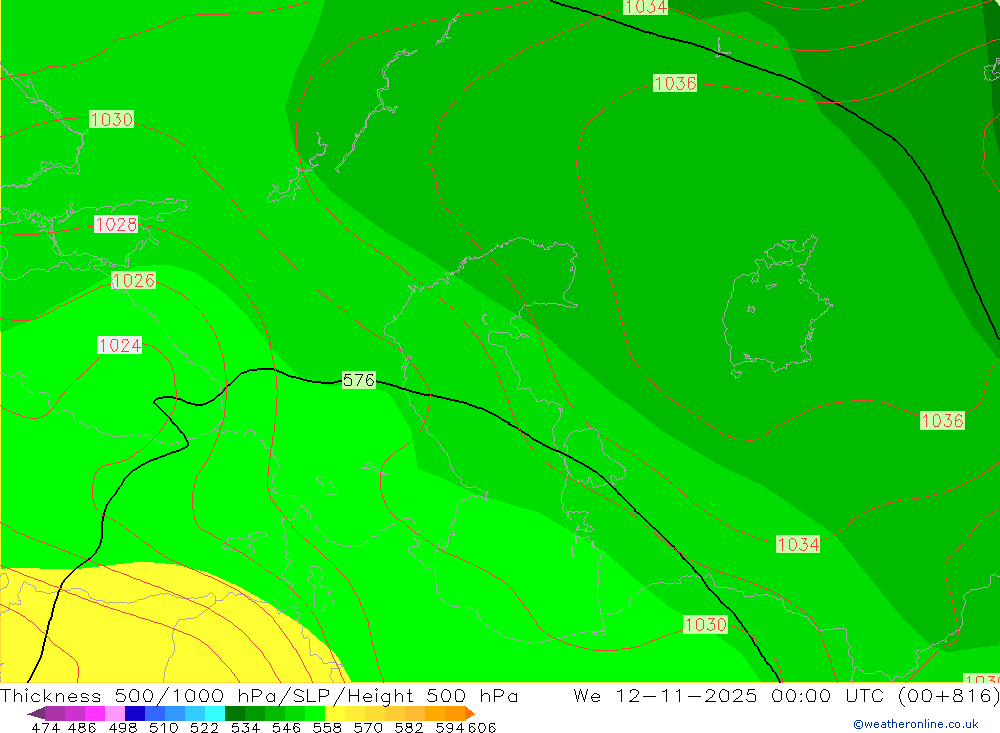This screenshot has height=733, width=1000.
Task: Click the 1036 label at the right edge
Action: click(942, 420)
